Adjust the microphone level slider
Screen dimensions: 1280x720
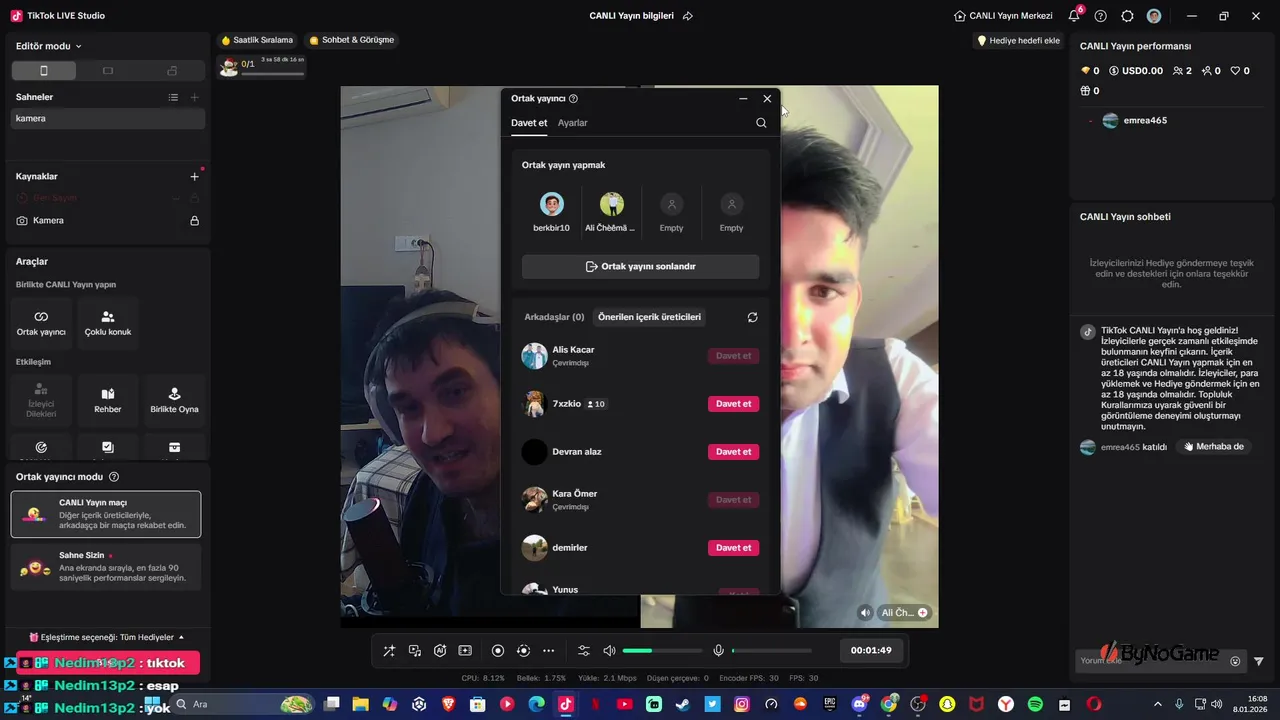[x=771, y=651]
